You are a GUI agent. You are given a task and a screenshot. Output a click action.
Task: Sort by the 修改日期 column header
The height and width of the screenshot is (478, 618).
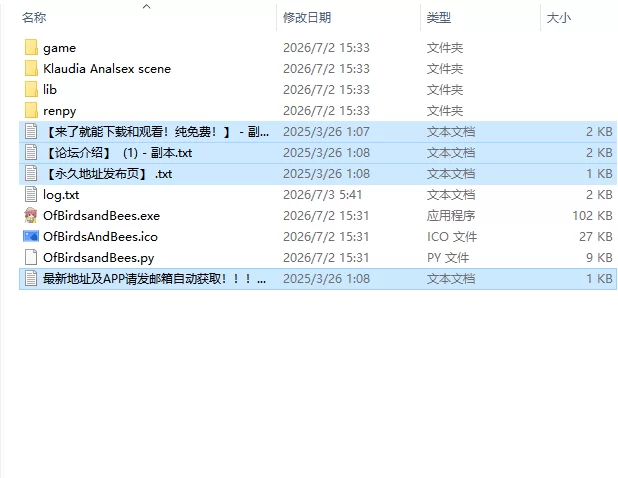pyautogui.click(x=307, y=17)
